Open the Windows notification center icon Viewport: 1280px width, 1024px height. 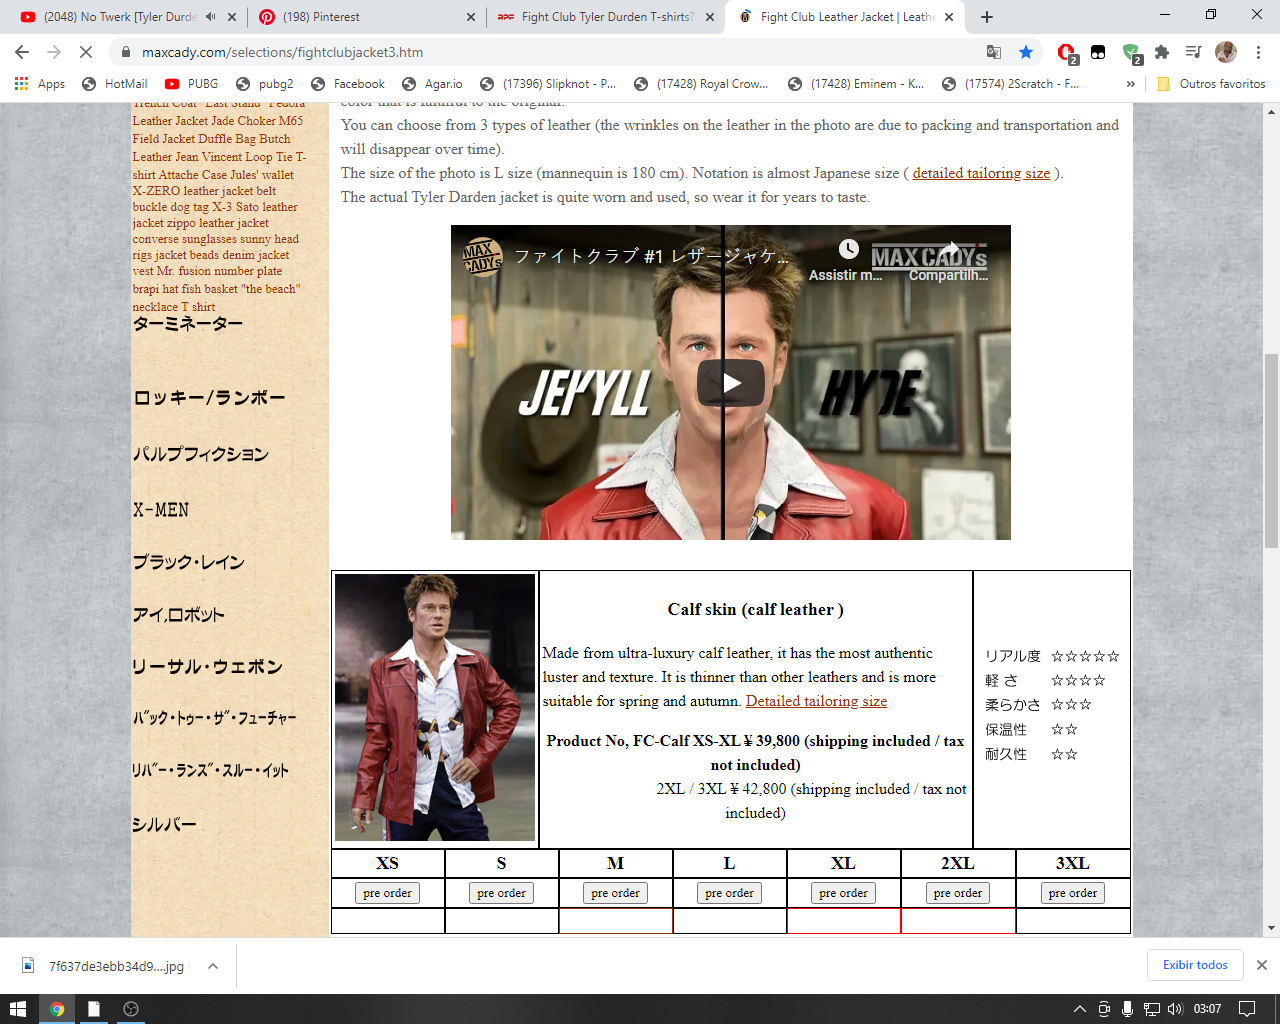click(x=1247, y=1009)
